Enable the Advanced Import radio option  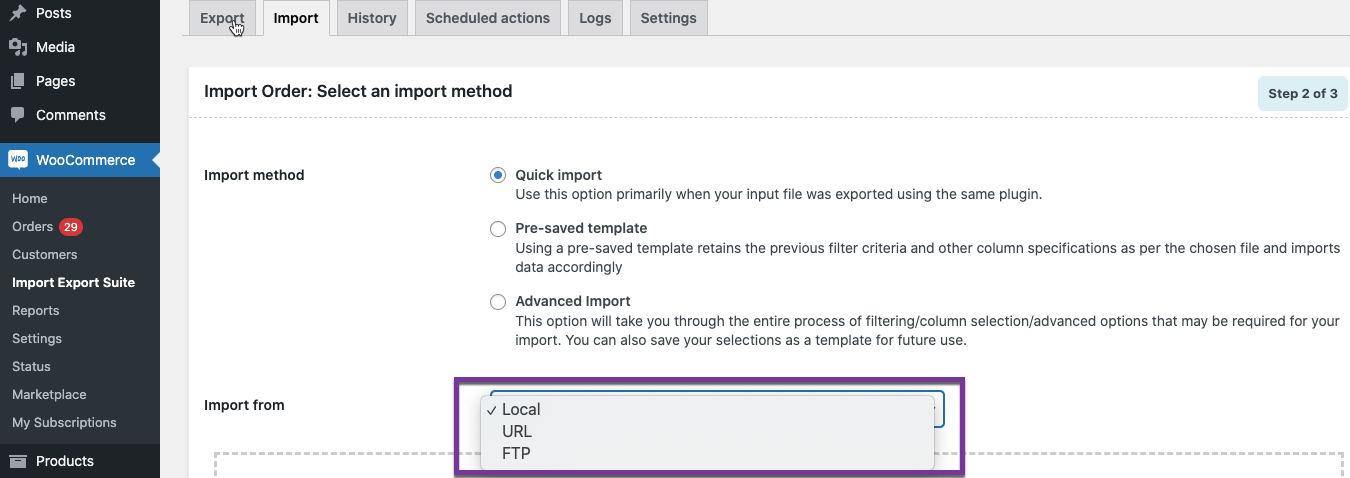click(498, 301)
